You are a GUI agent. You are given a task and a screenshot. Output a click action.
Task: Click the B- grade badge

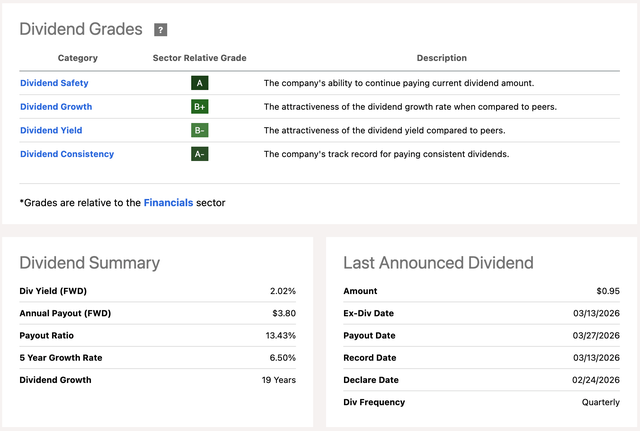click(200, 130)
